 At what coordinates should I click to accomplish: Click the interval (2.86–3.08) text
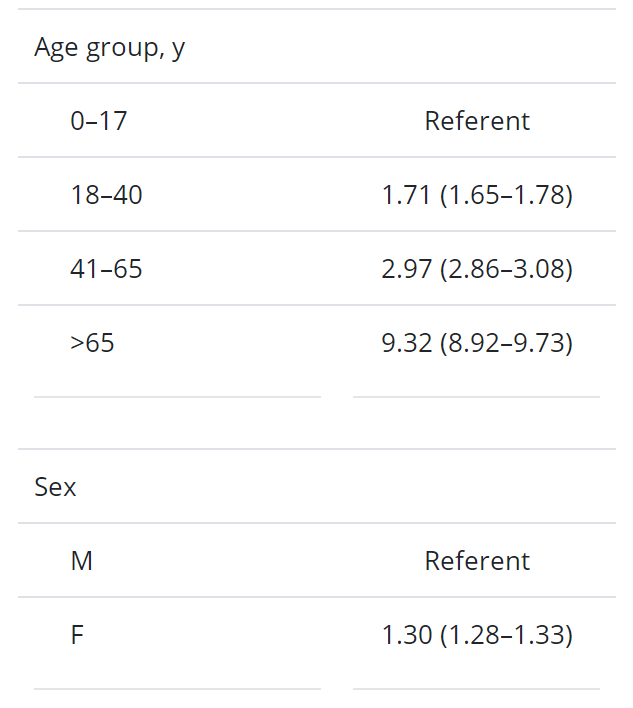pyautogui.click(x=506, y=269)
